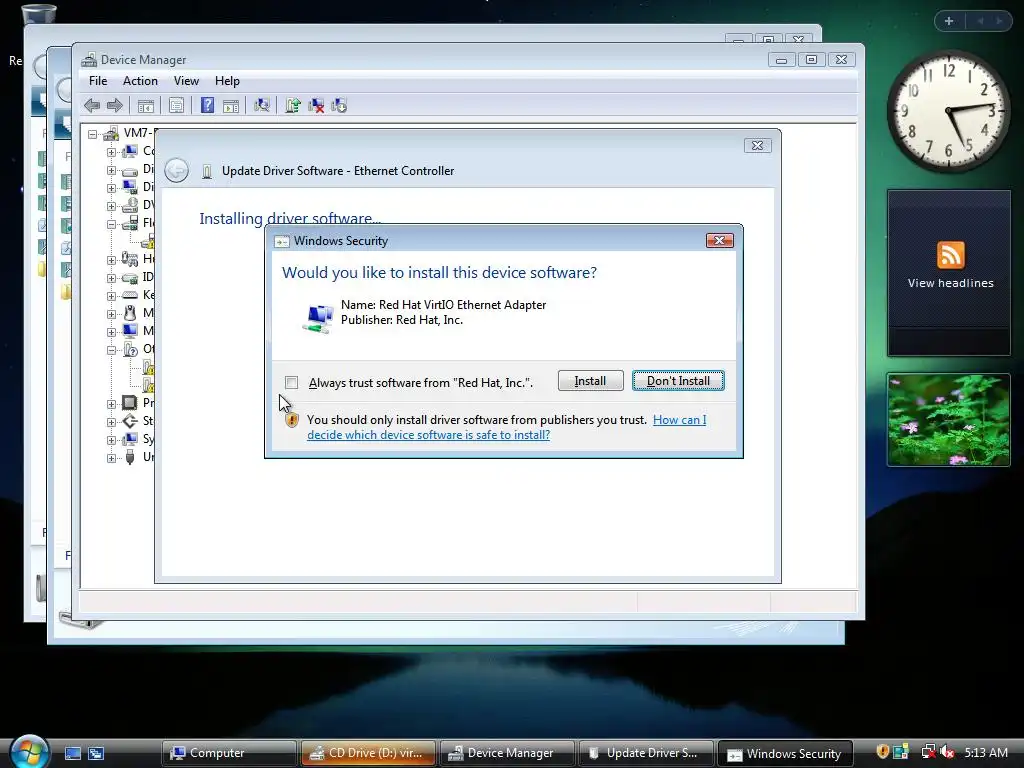The image size is (1024, 768).
Task: Collapse the Floppy drive controllers node
Action: 111,224
